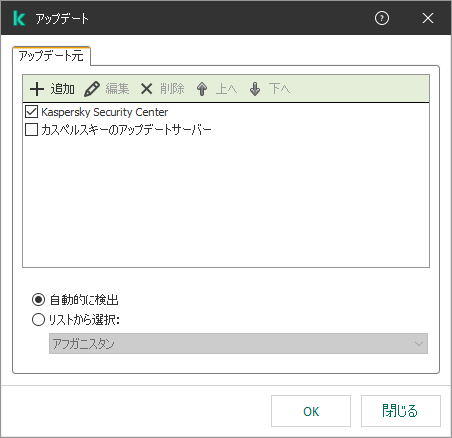Click the 閉じる button
Image resolution: width=452 pixels, height=438 pixels.
401,411
